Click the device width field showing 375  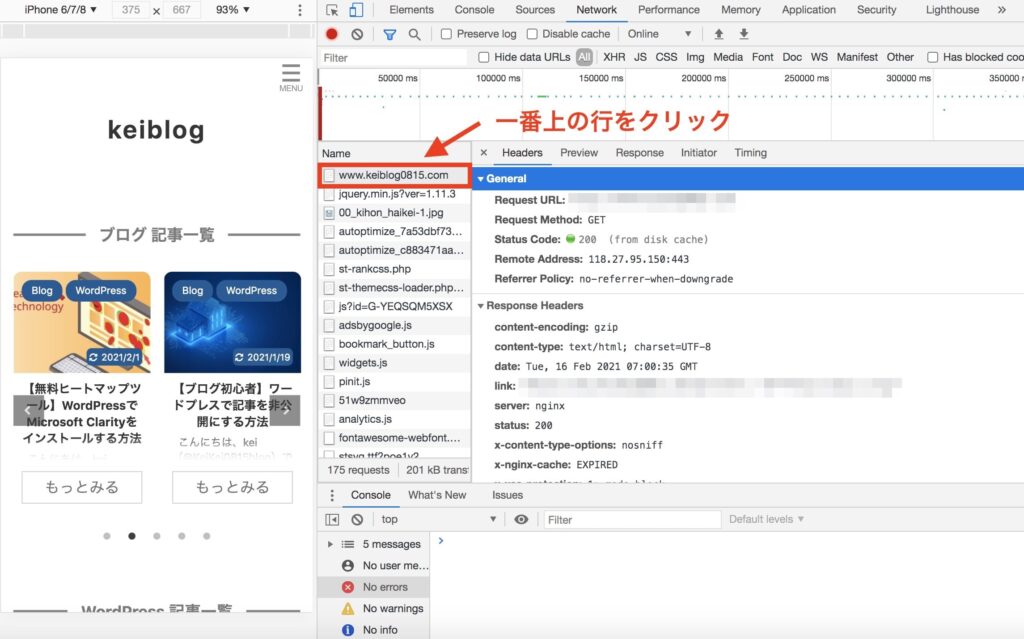pyautogui.click(x=131, y=10)
